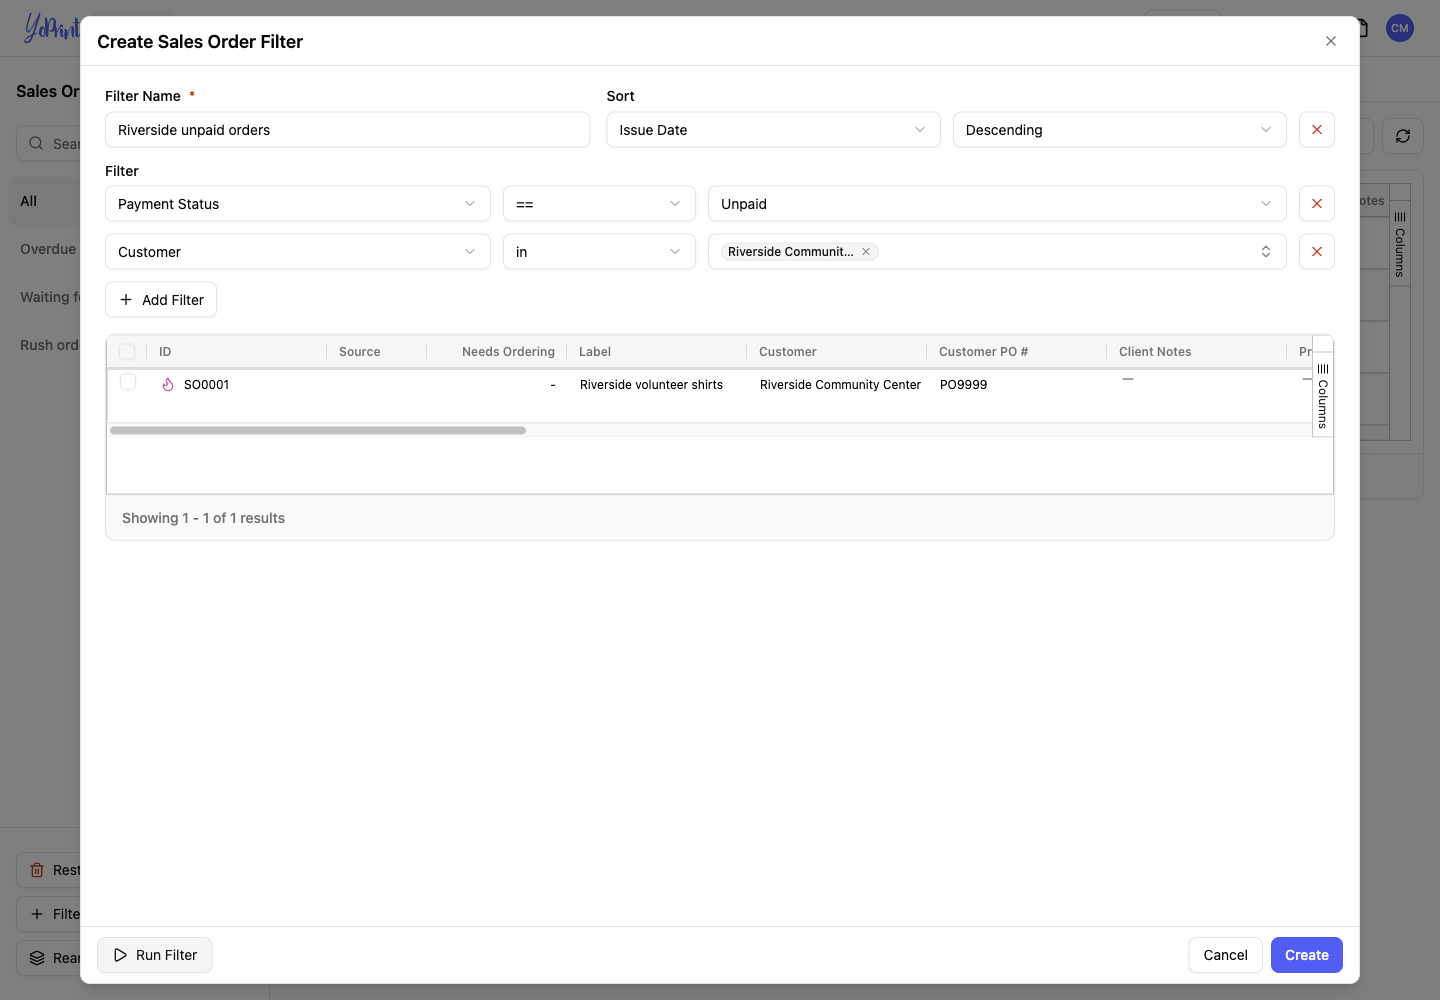Change the == operator dropdown
Image resolution: width=1440 pixels, height=1000 pixels.
[599, 204]
